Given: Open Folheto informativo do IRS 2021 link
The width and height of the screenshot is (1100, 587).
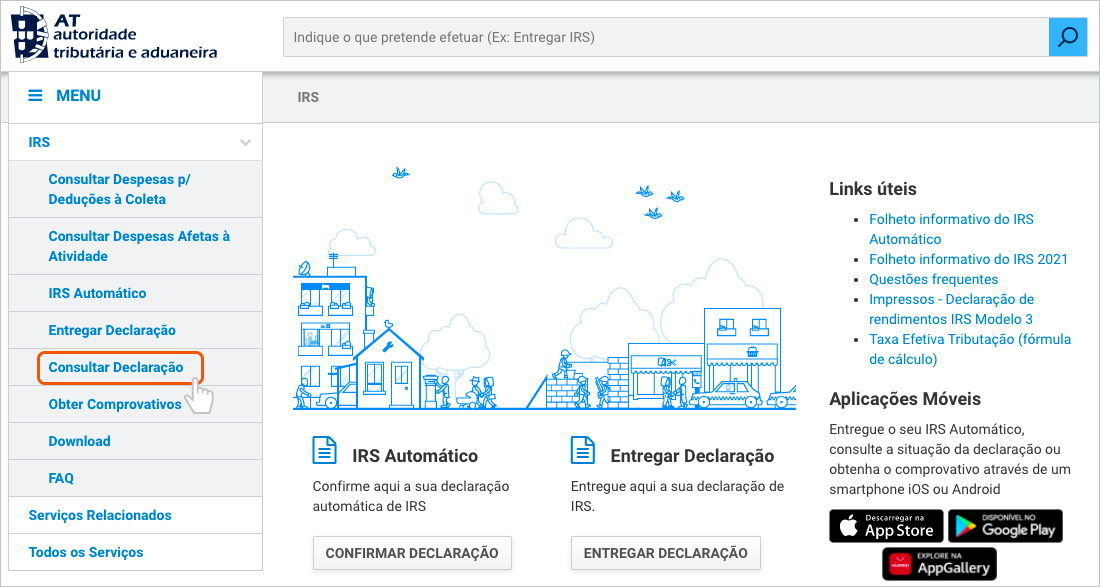Looking at the screenshot, I should pyautogui.click(x=968, y=259).
